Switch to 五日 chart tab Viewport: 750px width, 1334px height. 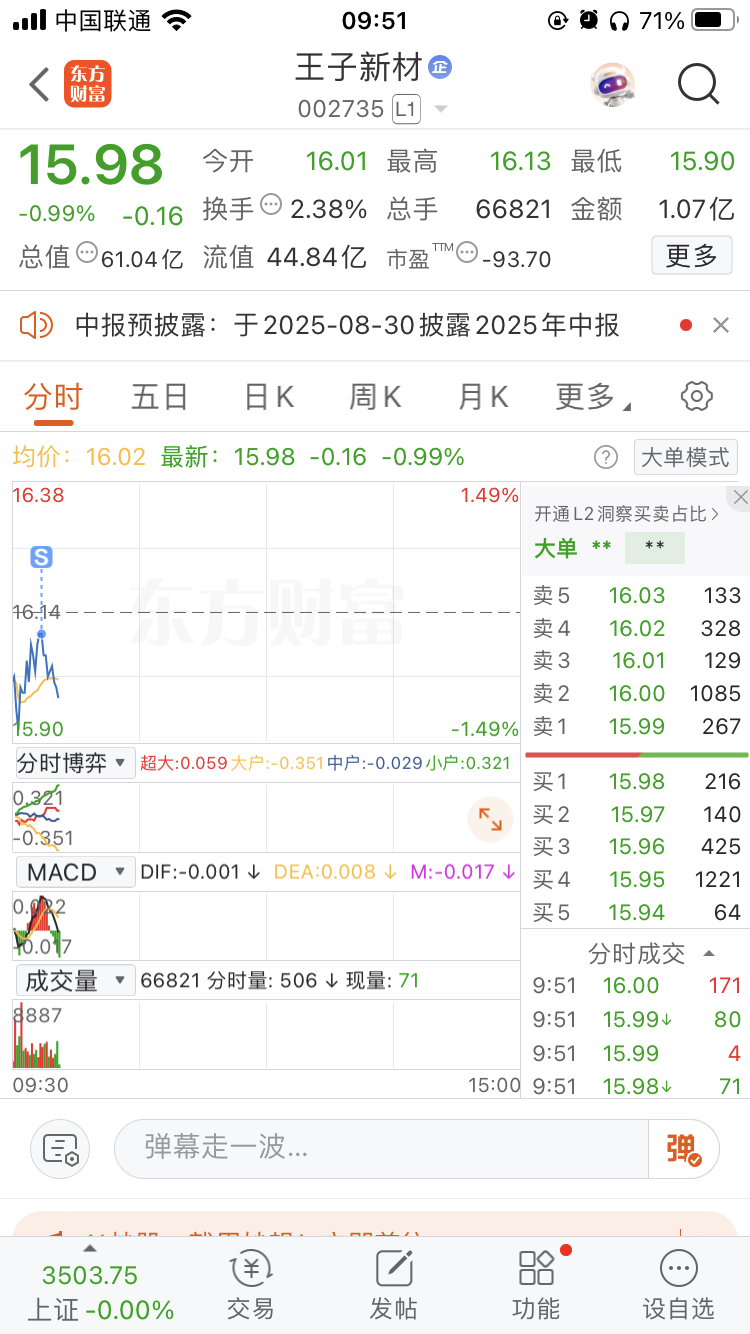(x=160, y=397)
